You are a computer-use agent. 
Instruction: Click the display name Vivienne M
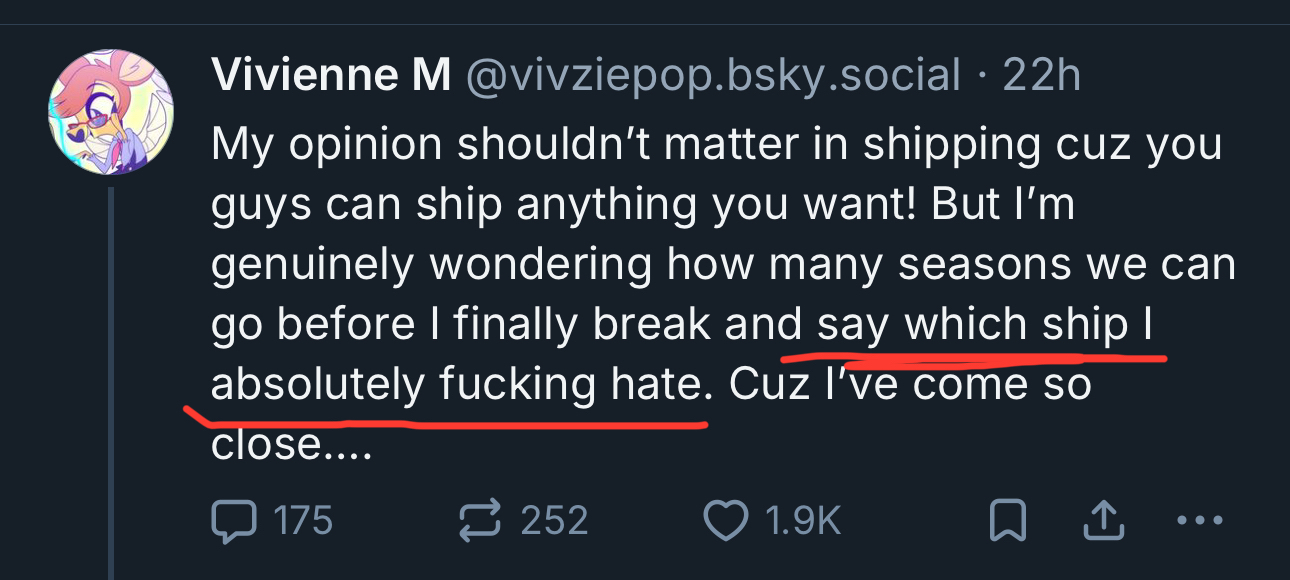331,76
